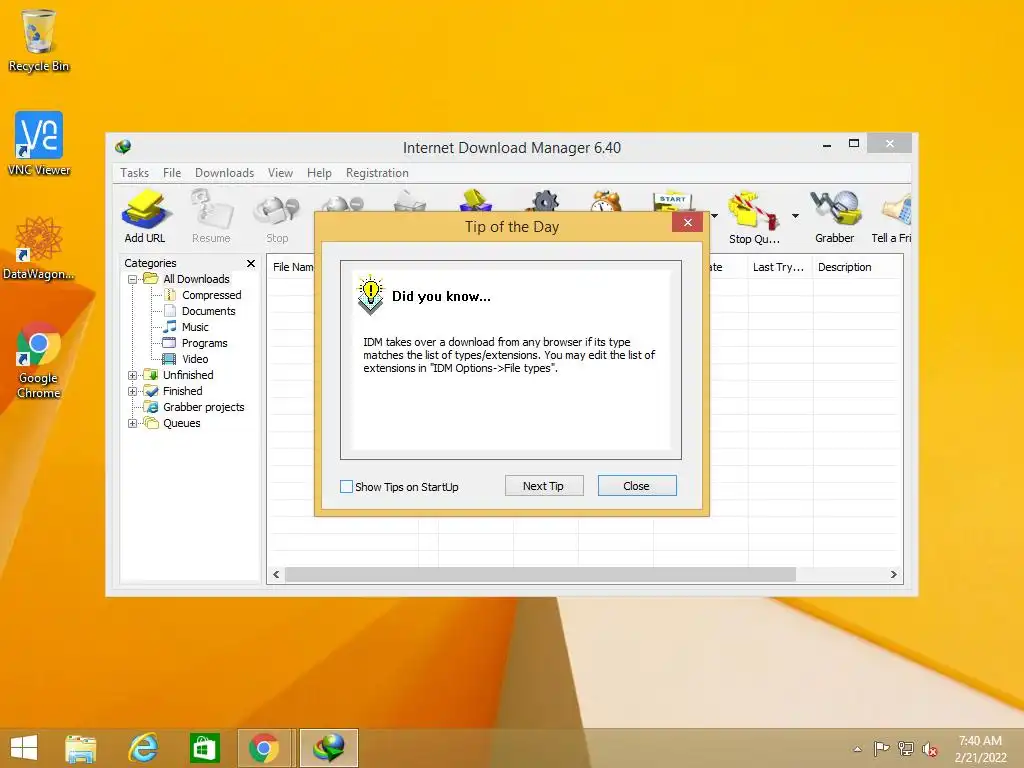Screen dimensions: 1024x768
Task: Expand the Queues tree node
Action: (x=133, y=423)
